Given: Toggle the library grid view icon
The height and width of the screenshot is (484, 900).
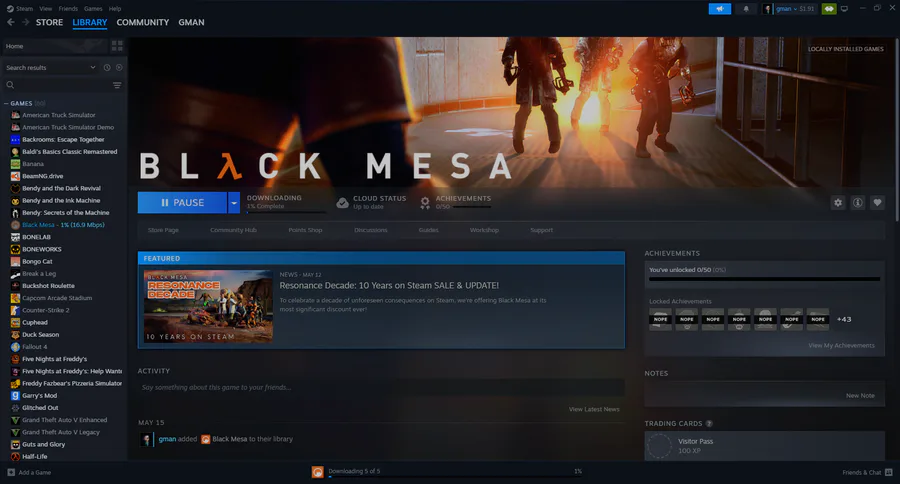Looking at the screenshot, I should [x=117, y=46].
